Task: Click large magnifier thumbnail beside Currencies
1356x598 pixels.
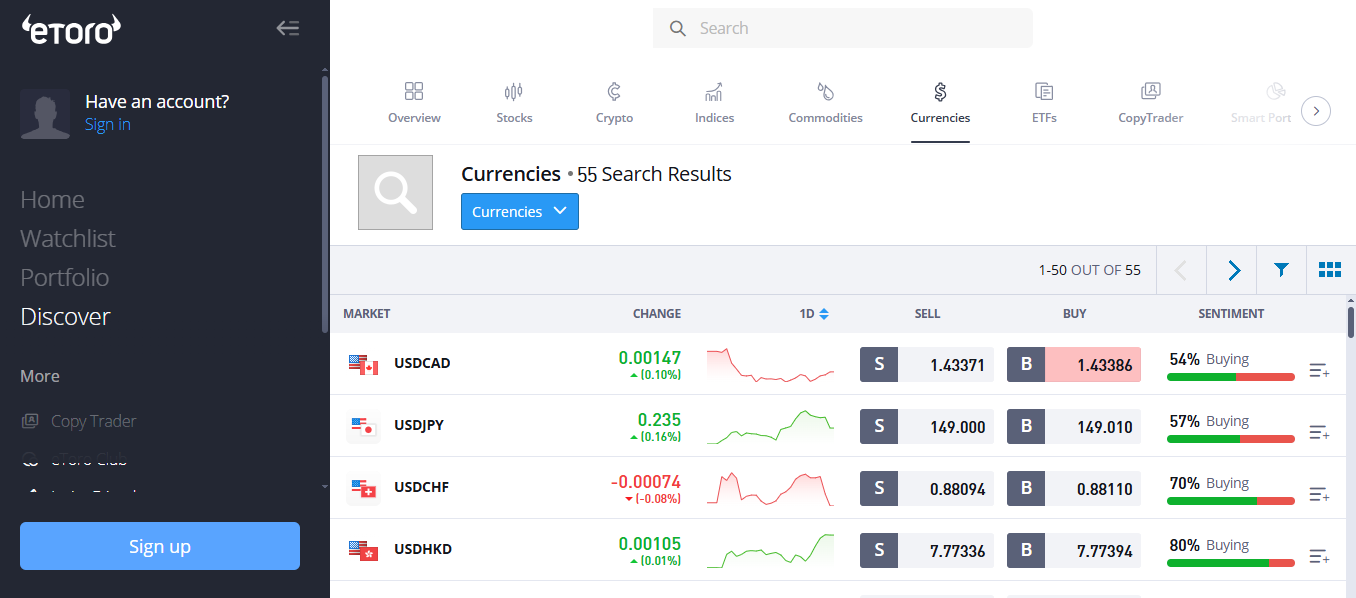Action: coord(395,192)
